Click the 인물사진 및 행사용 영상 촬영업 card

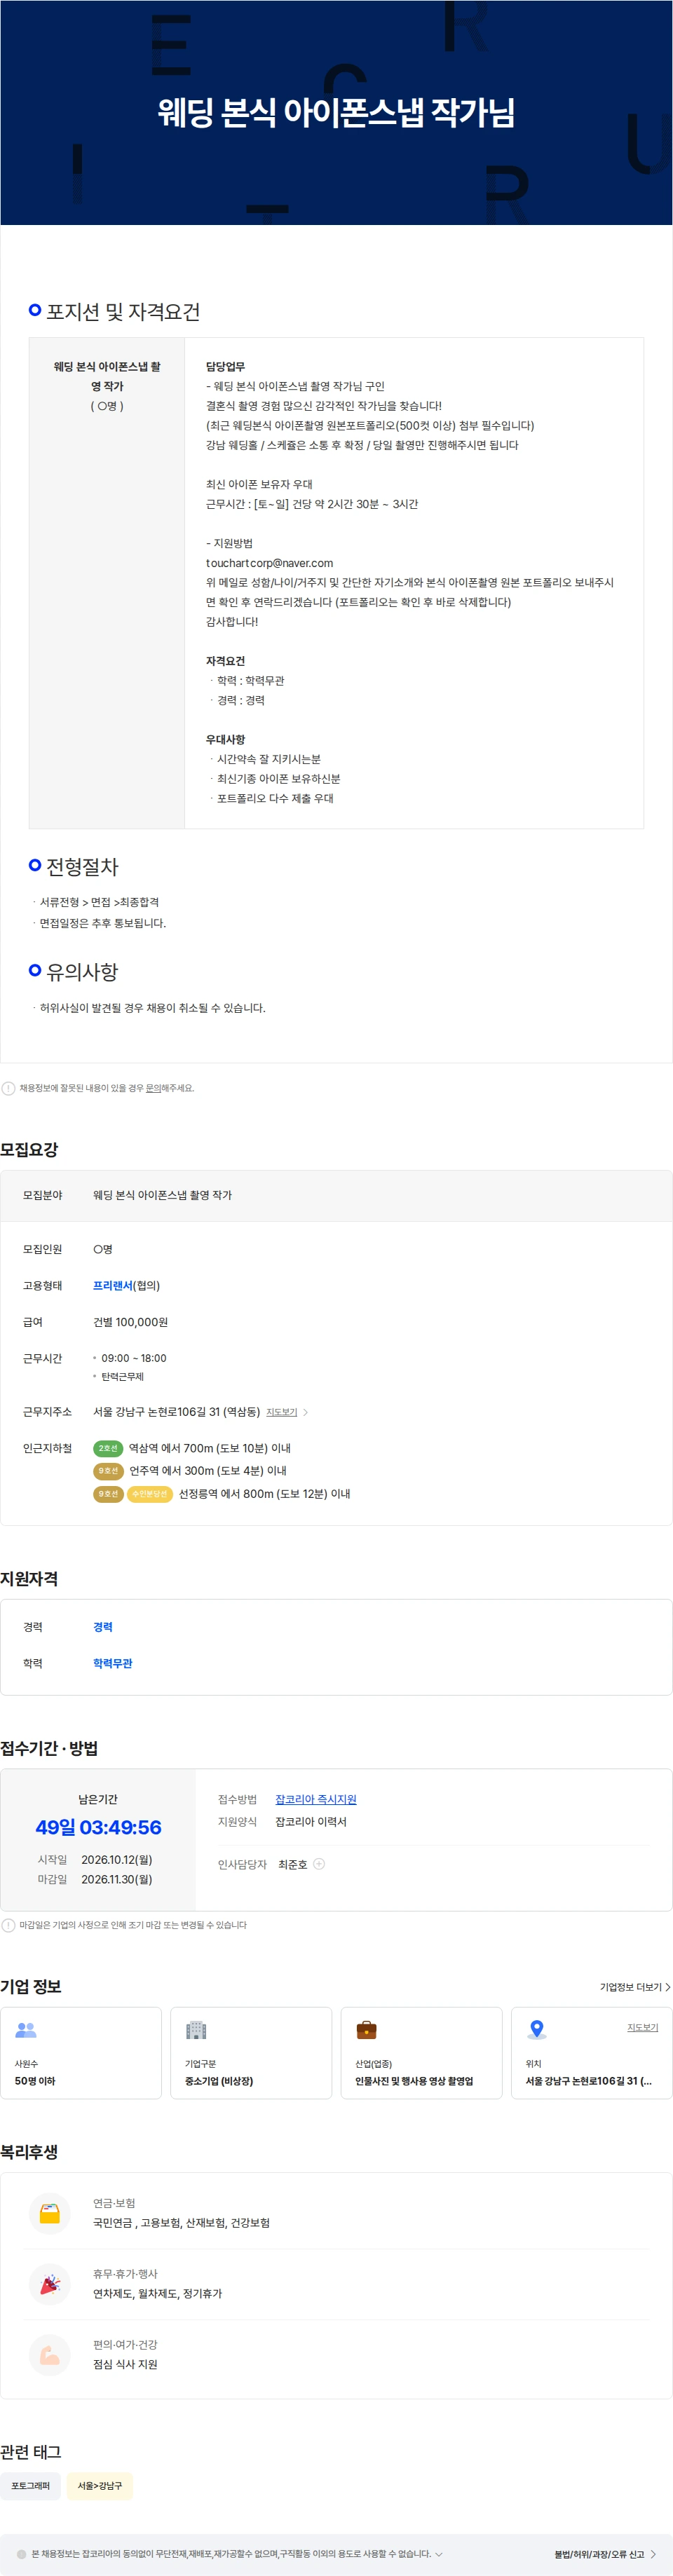point(421,2053)
